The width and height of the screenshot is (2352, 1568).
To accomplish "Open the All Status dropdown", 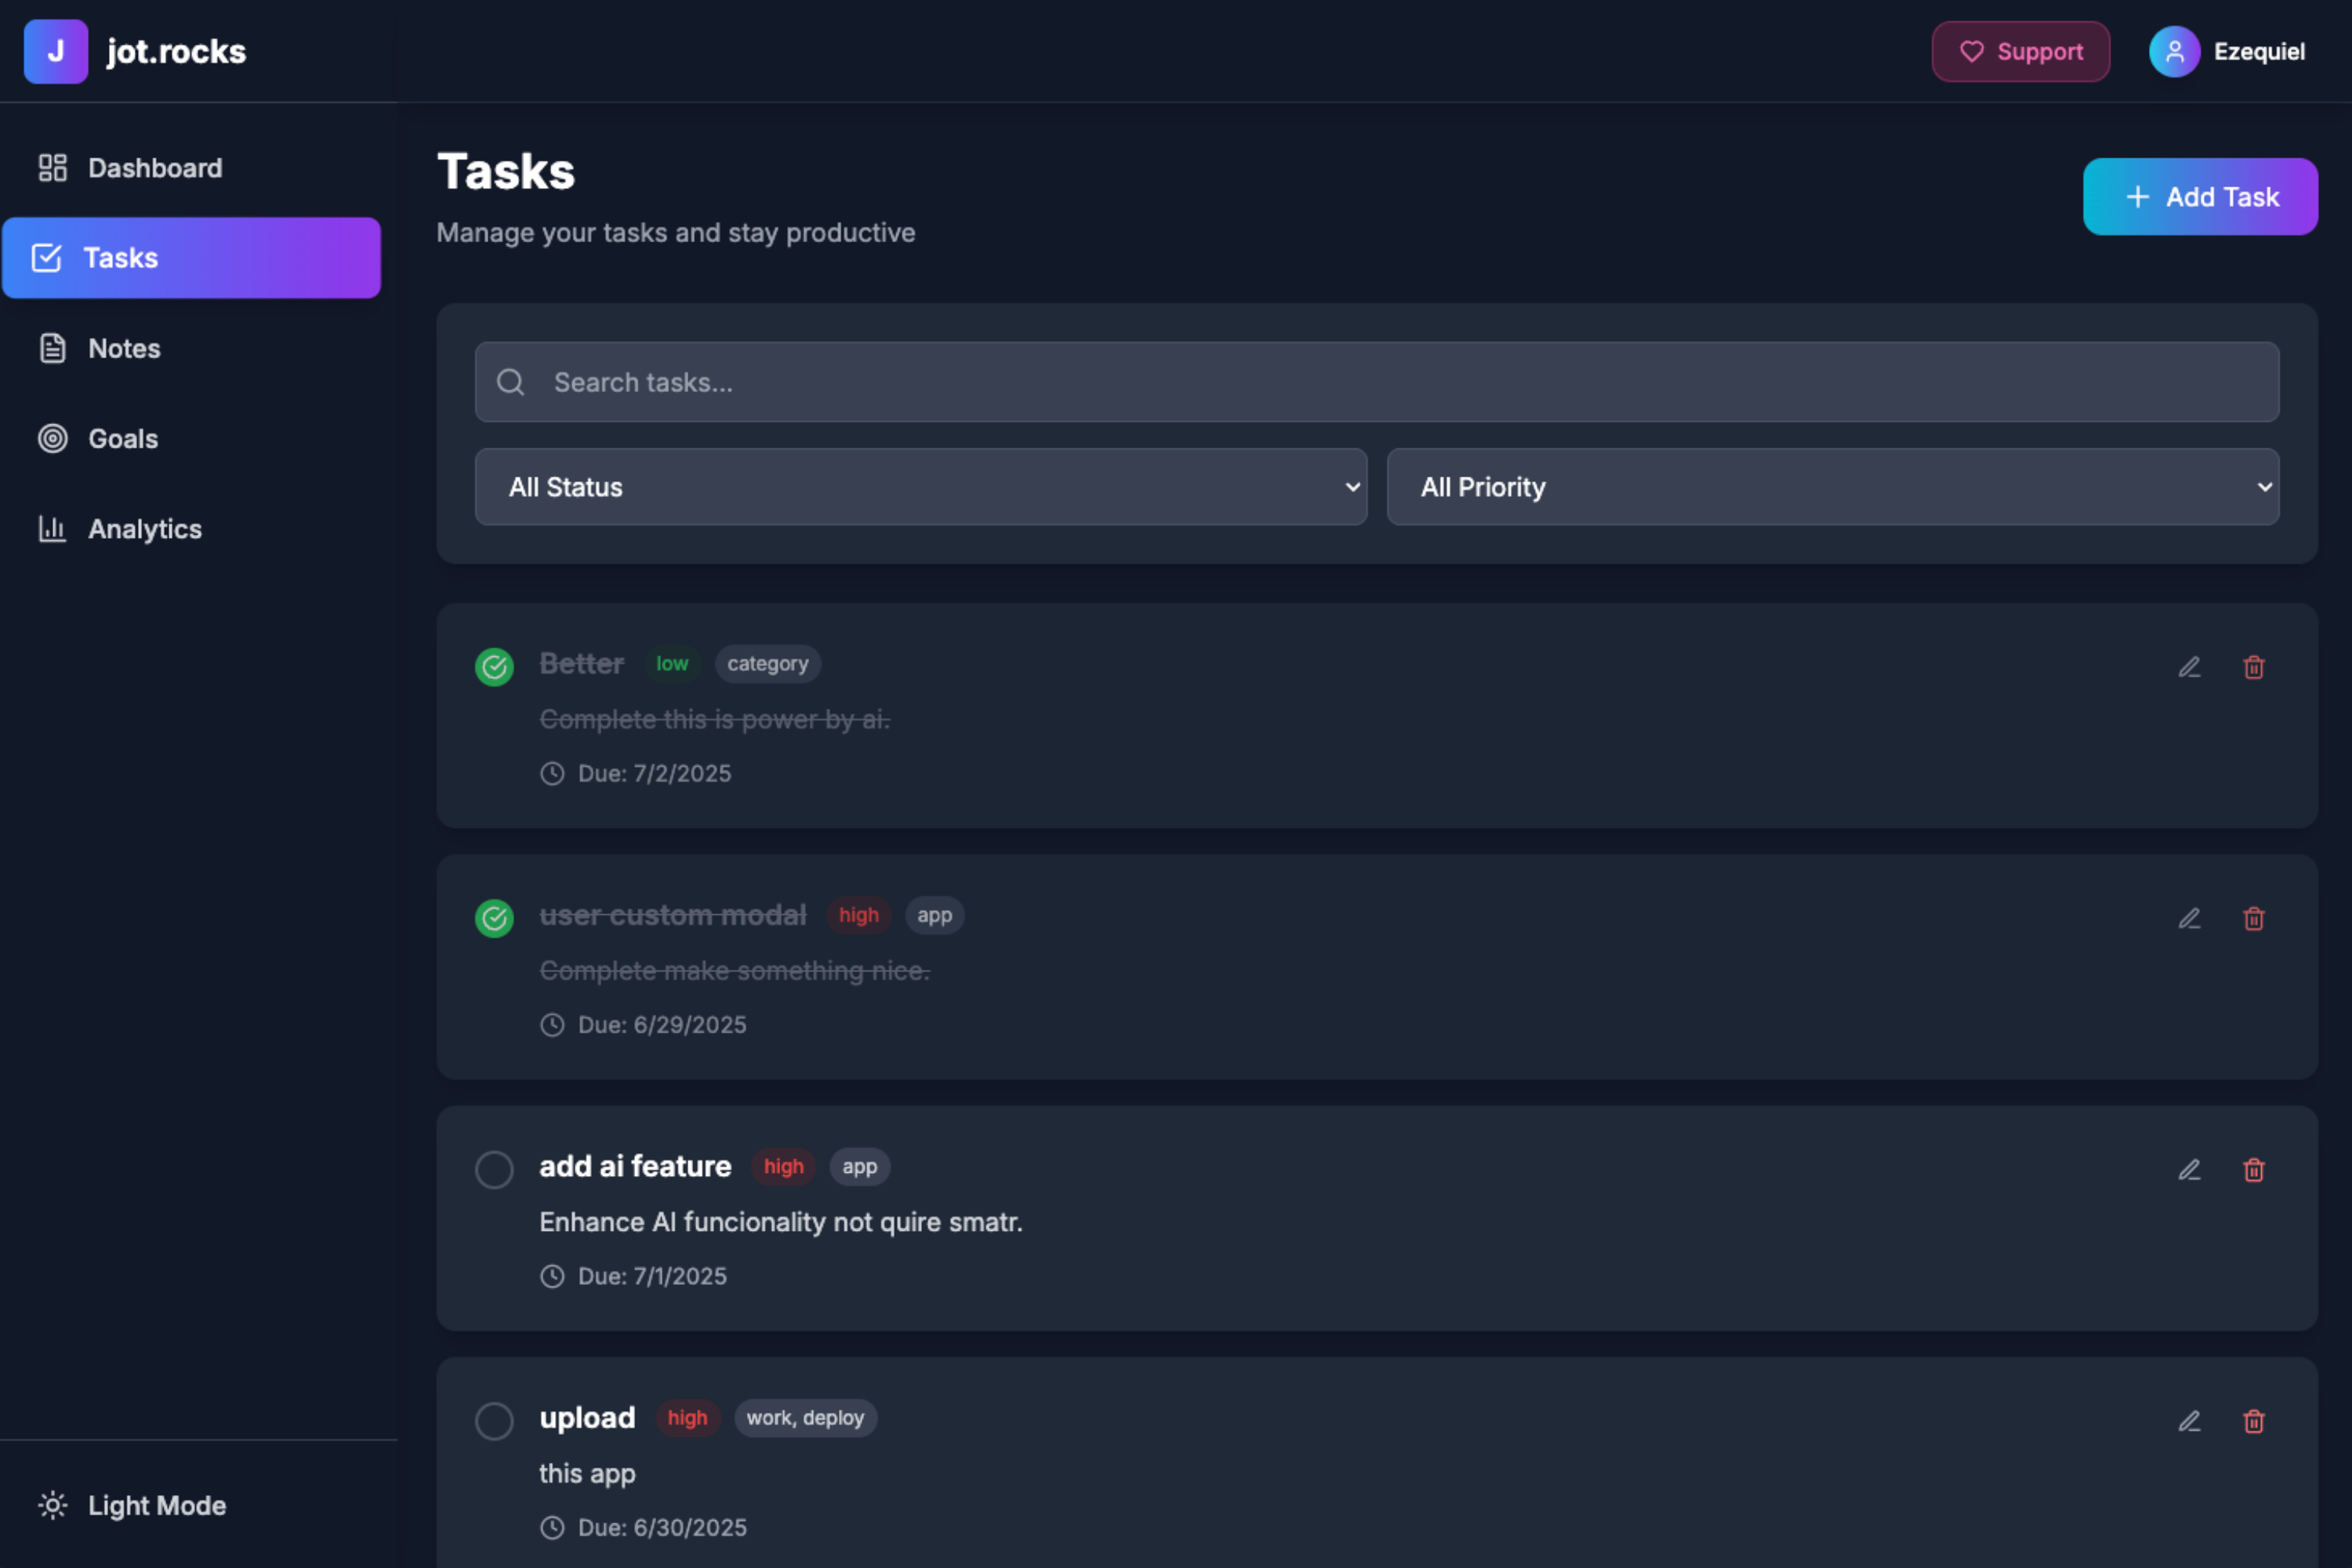I will 920,487.
